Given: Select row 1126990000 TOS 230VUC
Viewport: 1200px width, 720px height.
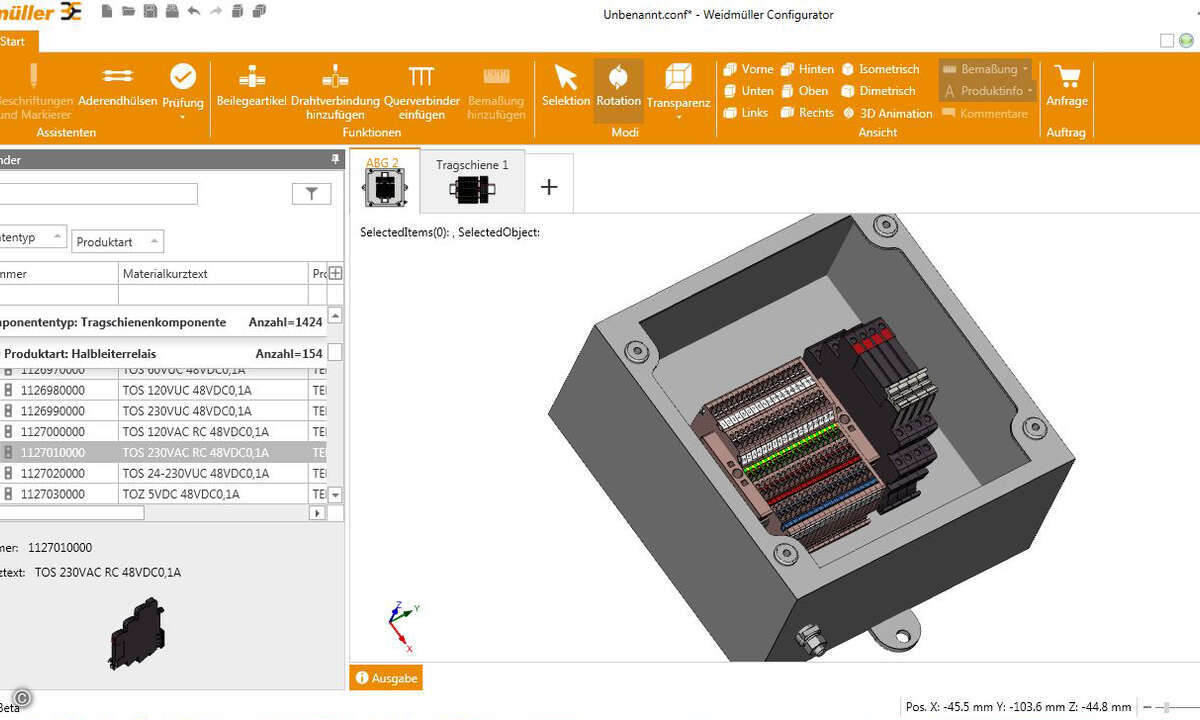Looking at the screenshot, I should [x=163, y=411].
